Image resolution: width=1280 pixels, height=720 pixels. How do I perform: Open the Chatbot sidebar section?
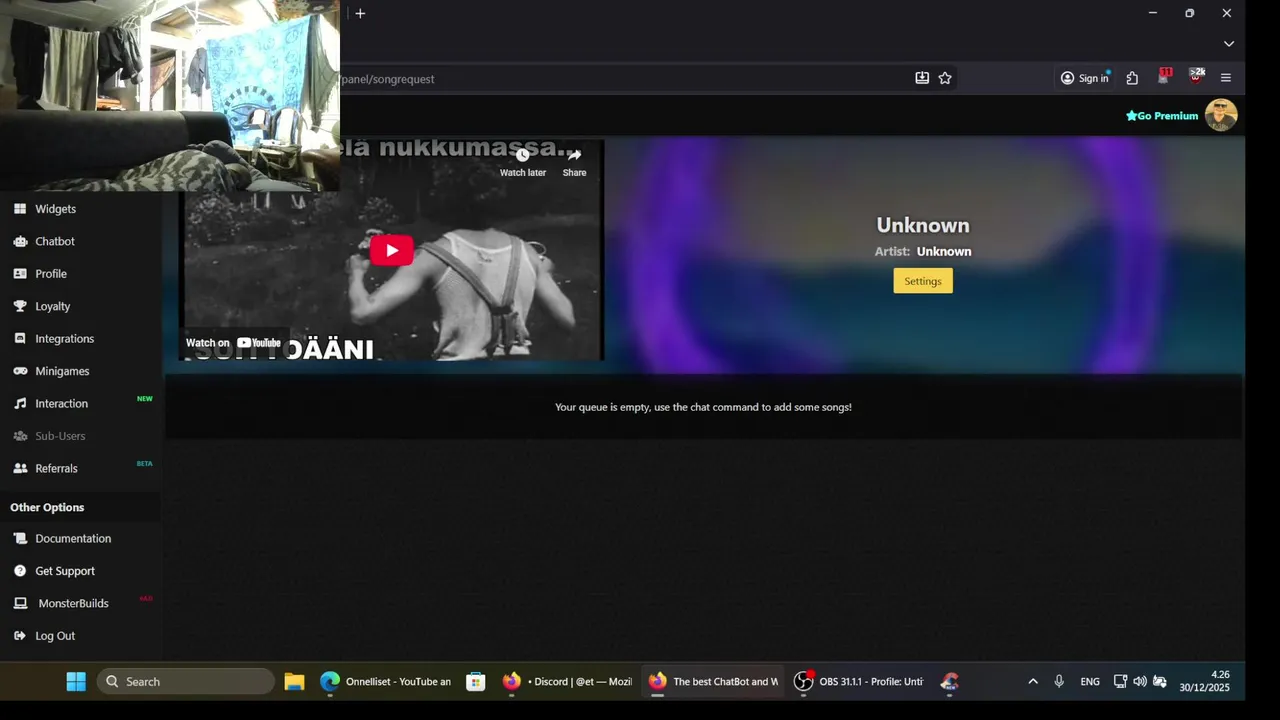tap(55, 241)
